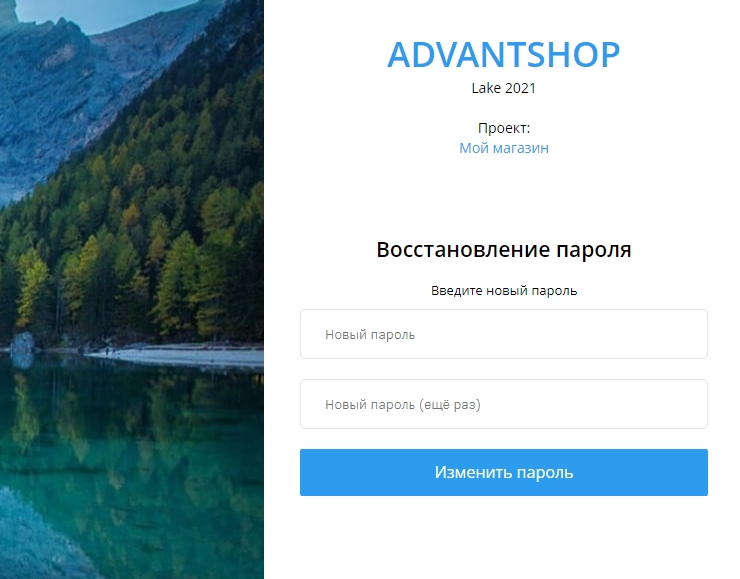Open the Мой магазин project link
This screenshot has width=740, height=579.
(x=504, y=148)
